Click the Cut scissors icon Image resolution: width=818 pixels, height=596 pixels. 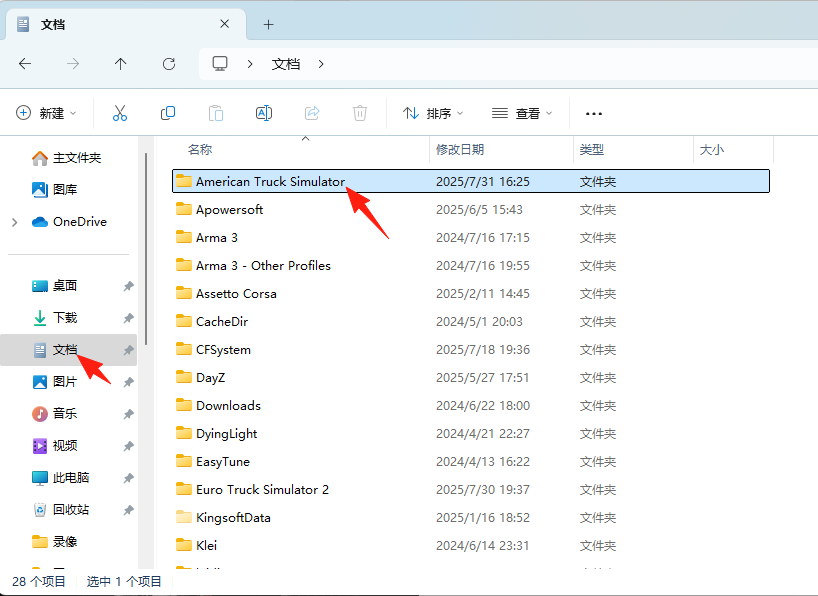point(119,113)
